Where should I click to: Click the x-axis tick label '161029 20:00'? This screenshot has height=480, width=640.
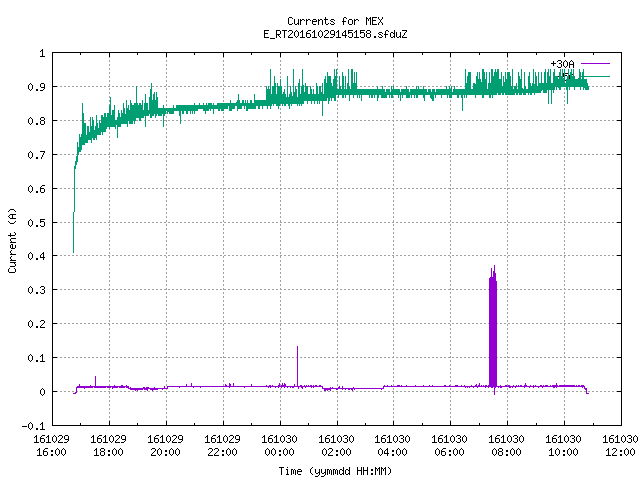click(x=165, y=446)
